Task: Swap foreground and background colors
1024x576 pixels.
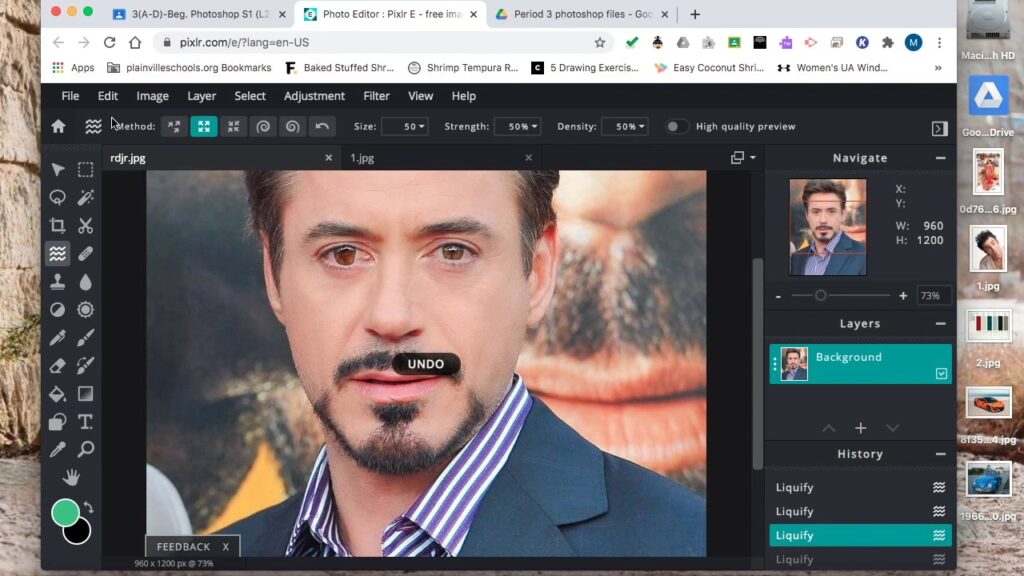Action: [x=88, y=507]
